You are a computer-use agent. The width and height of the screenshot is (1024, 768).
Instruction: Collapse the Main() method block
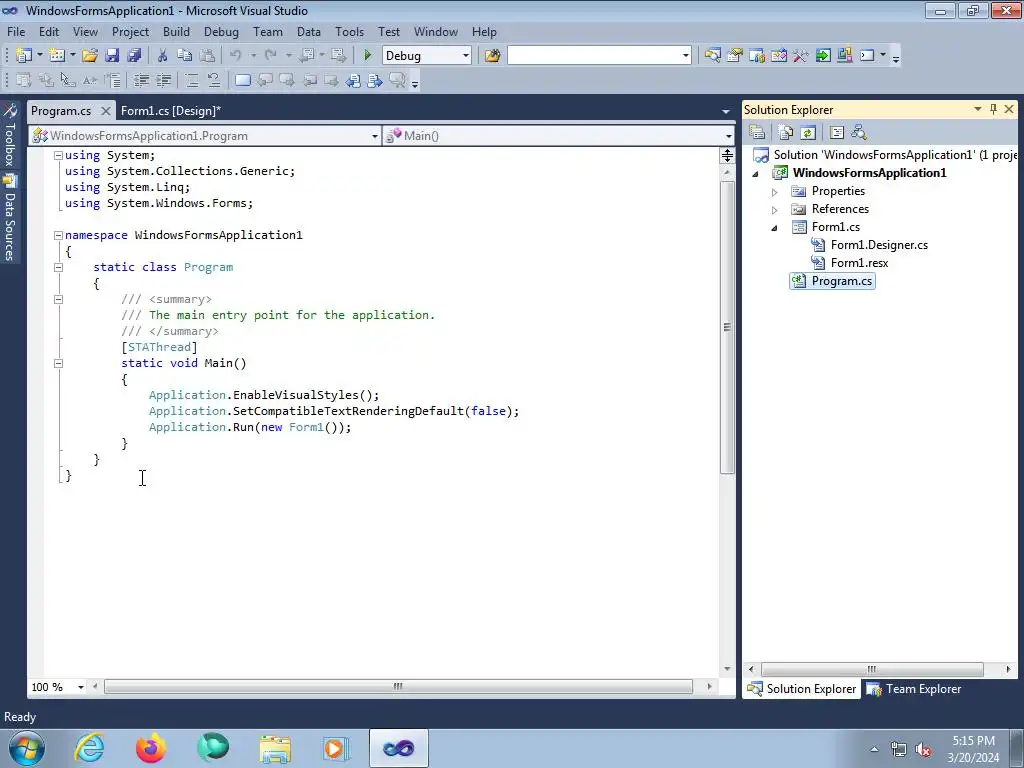(x=58, y=363)
